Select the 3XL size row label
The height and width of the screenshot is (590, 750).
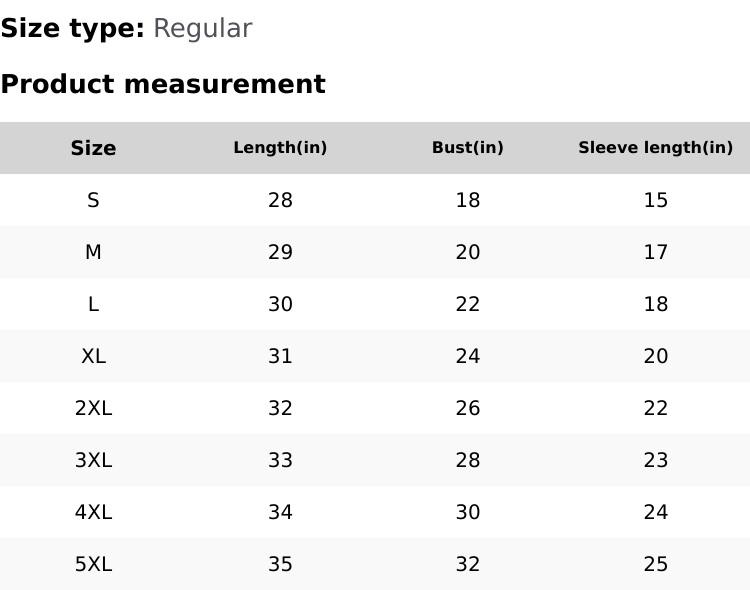coord(93,460)
